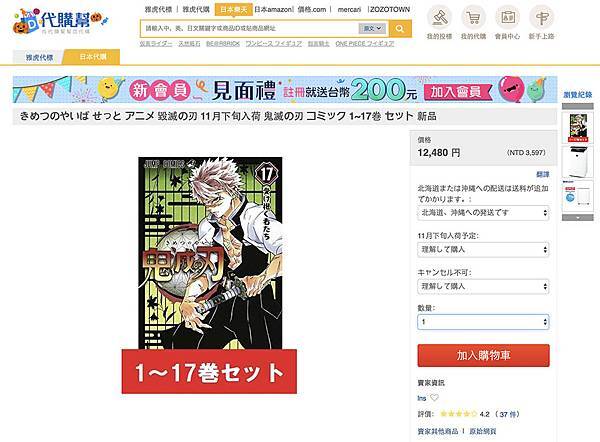Open the 會員中心 member center icon
The width and height of the screenshot is (600, 442).
pyautogui.click(x=507, y=18)
